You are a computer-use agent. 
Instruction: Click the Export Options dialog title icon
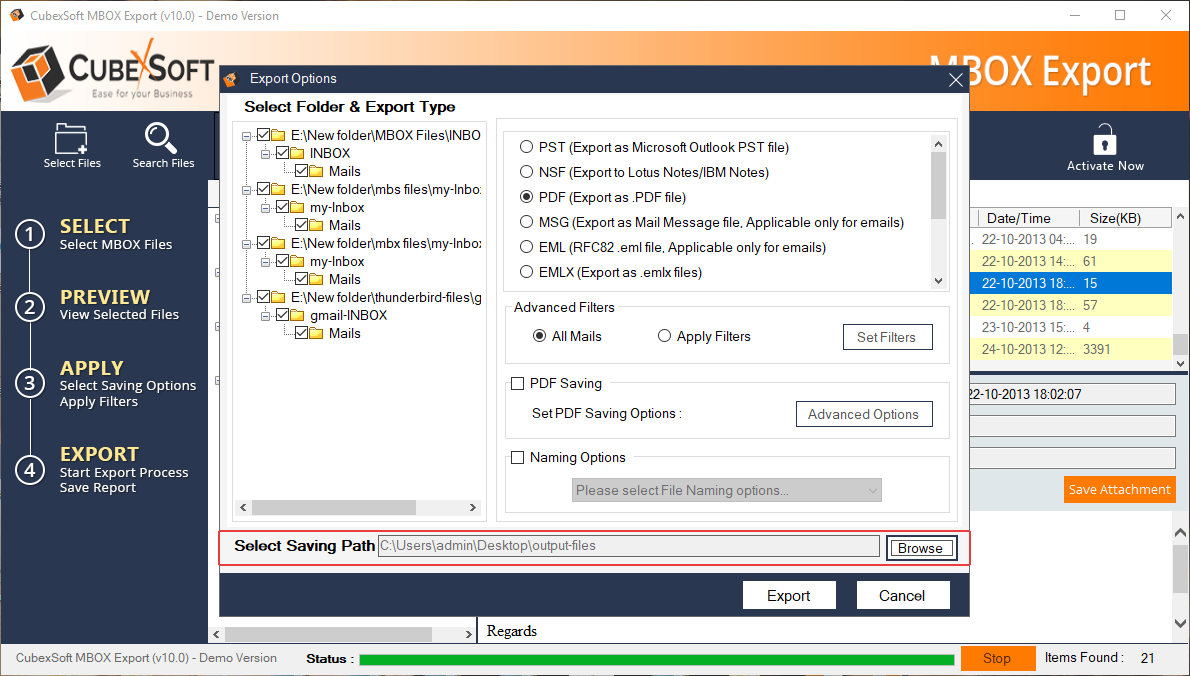(231, 79)
